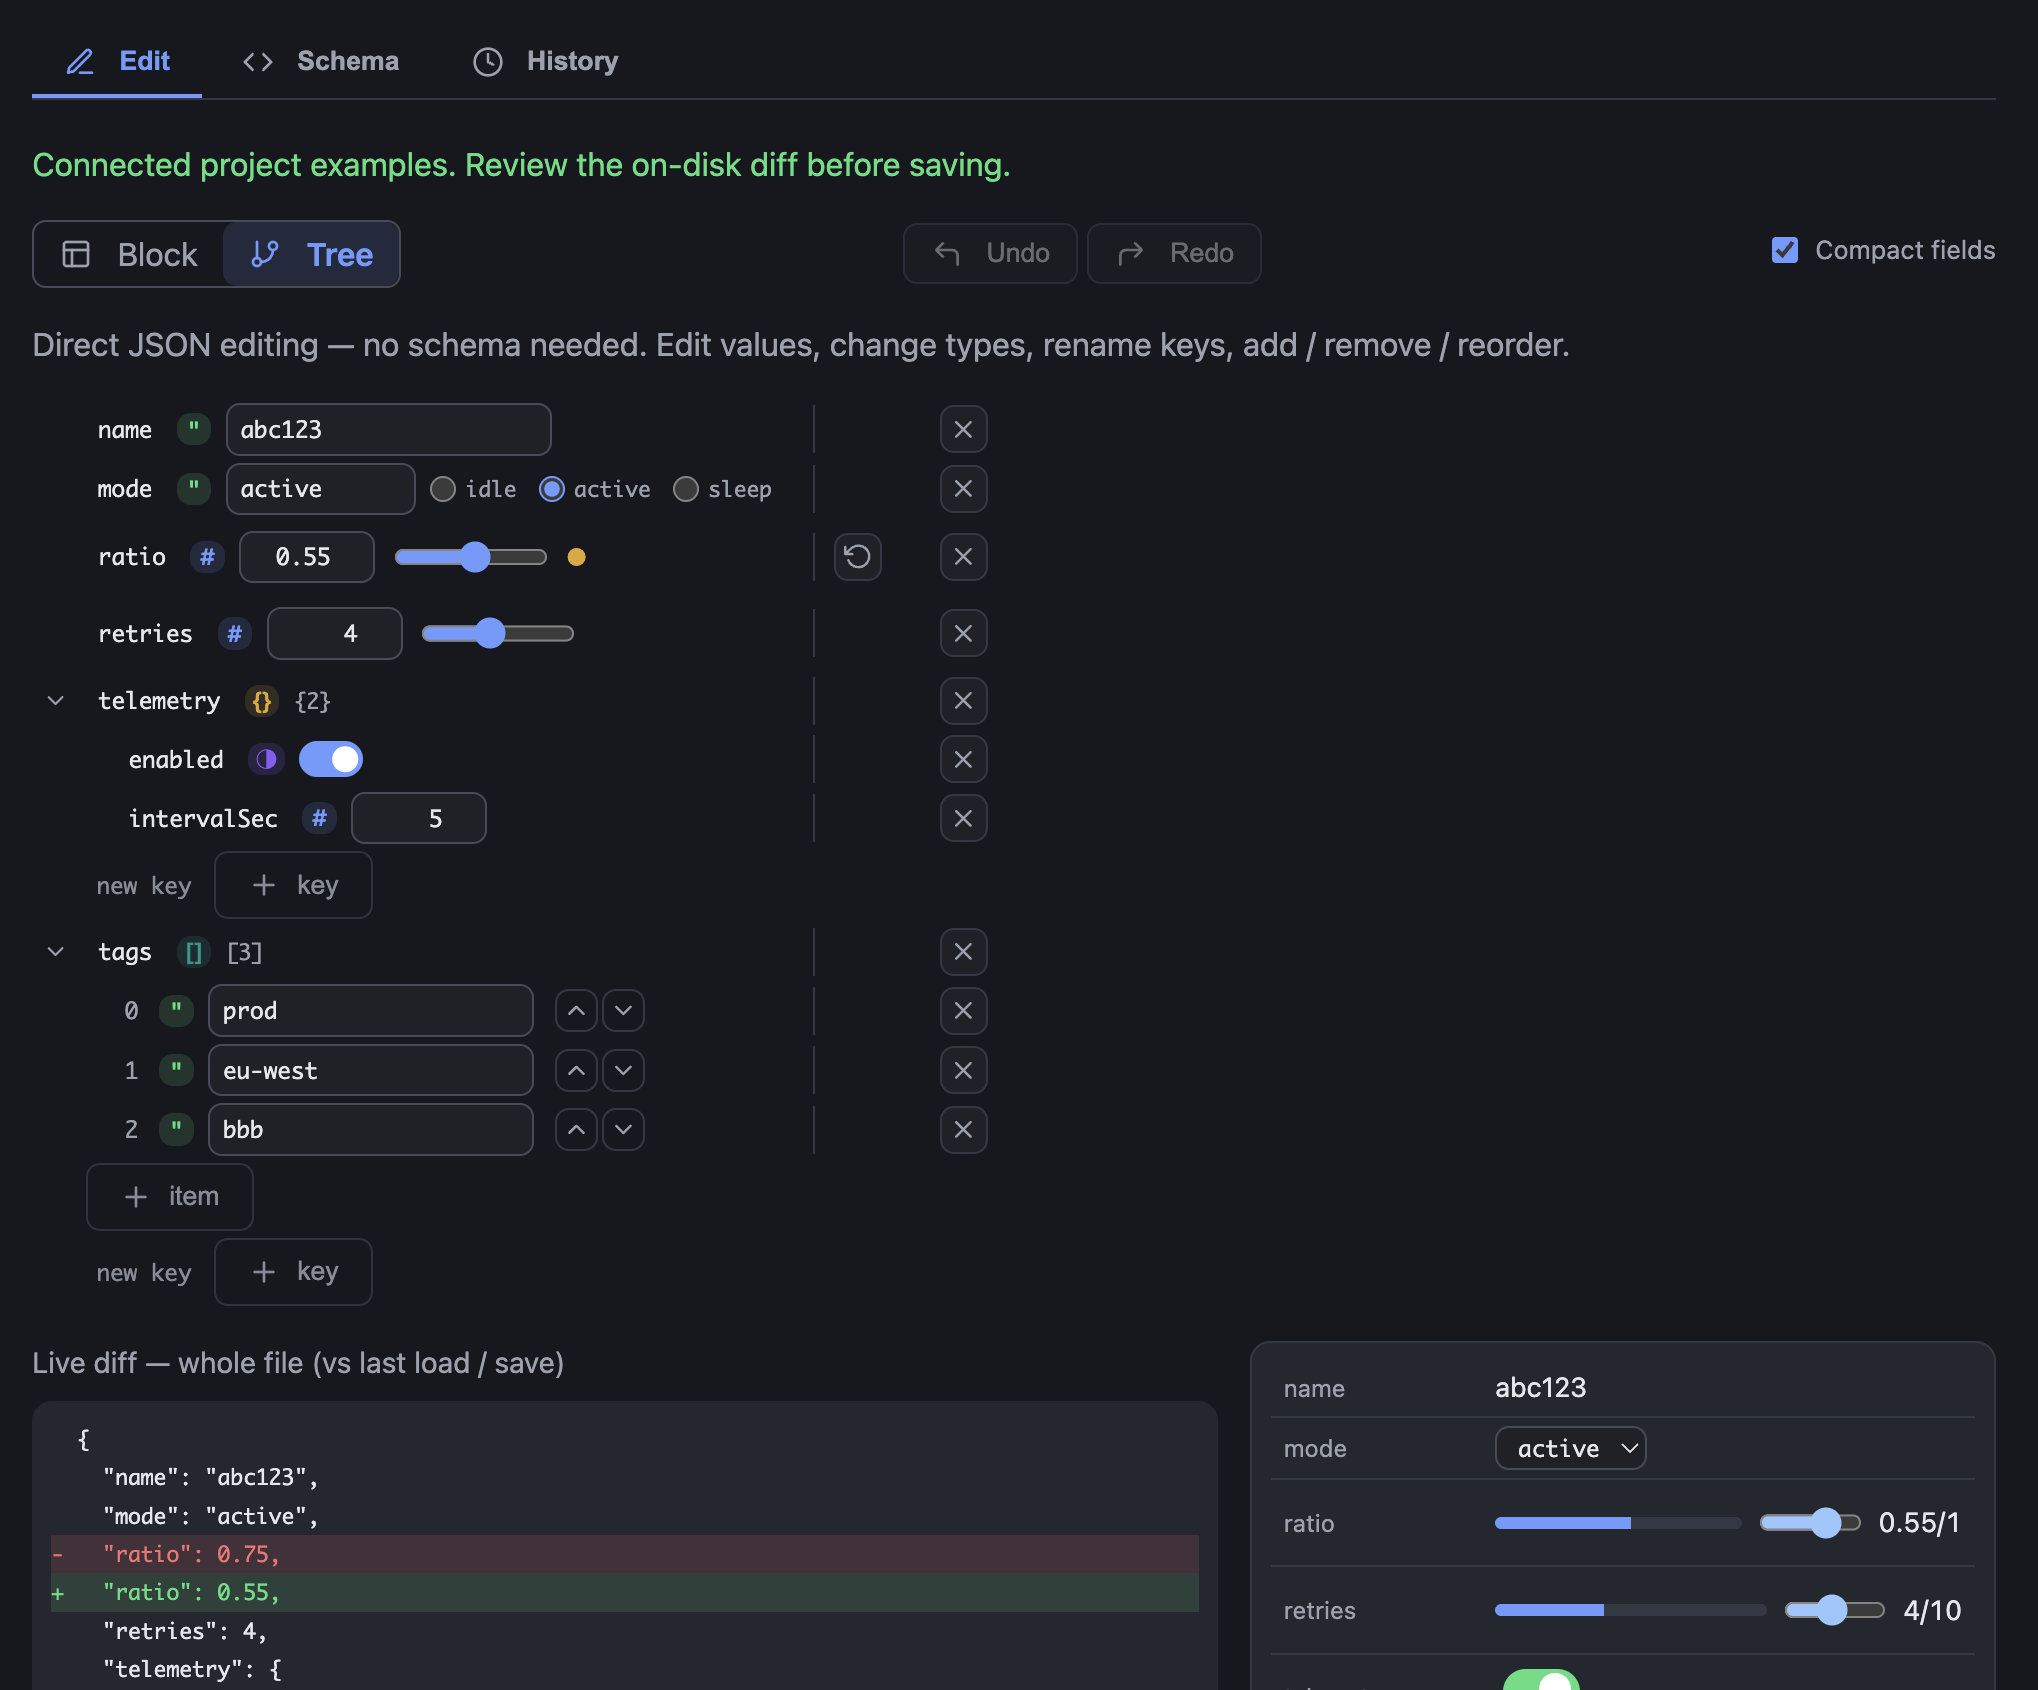Click the Undo button

click(x=990, y=253)
